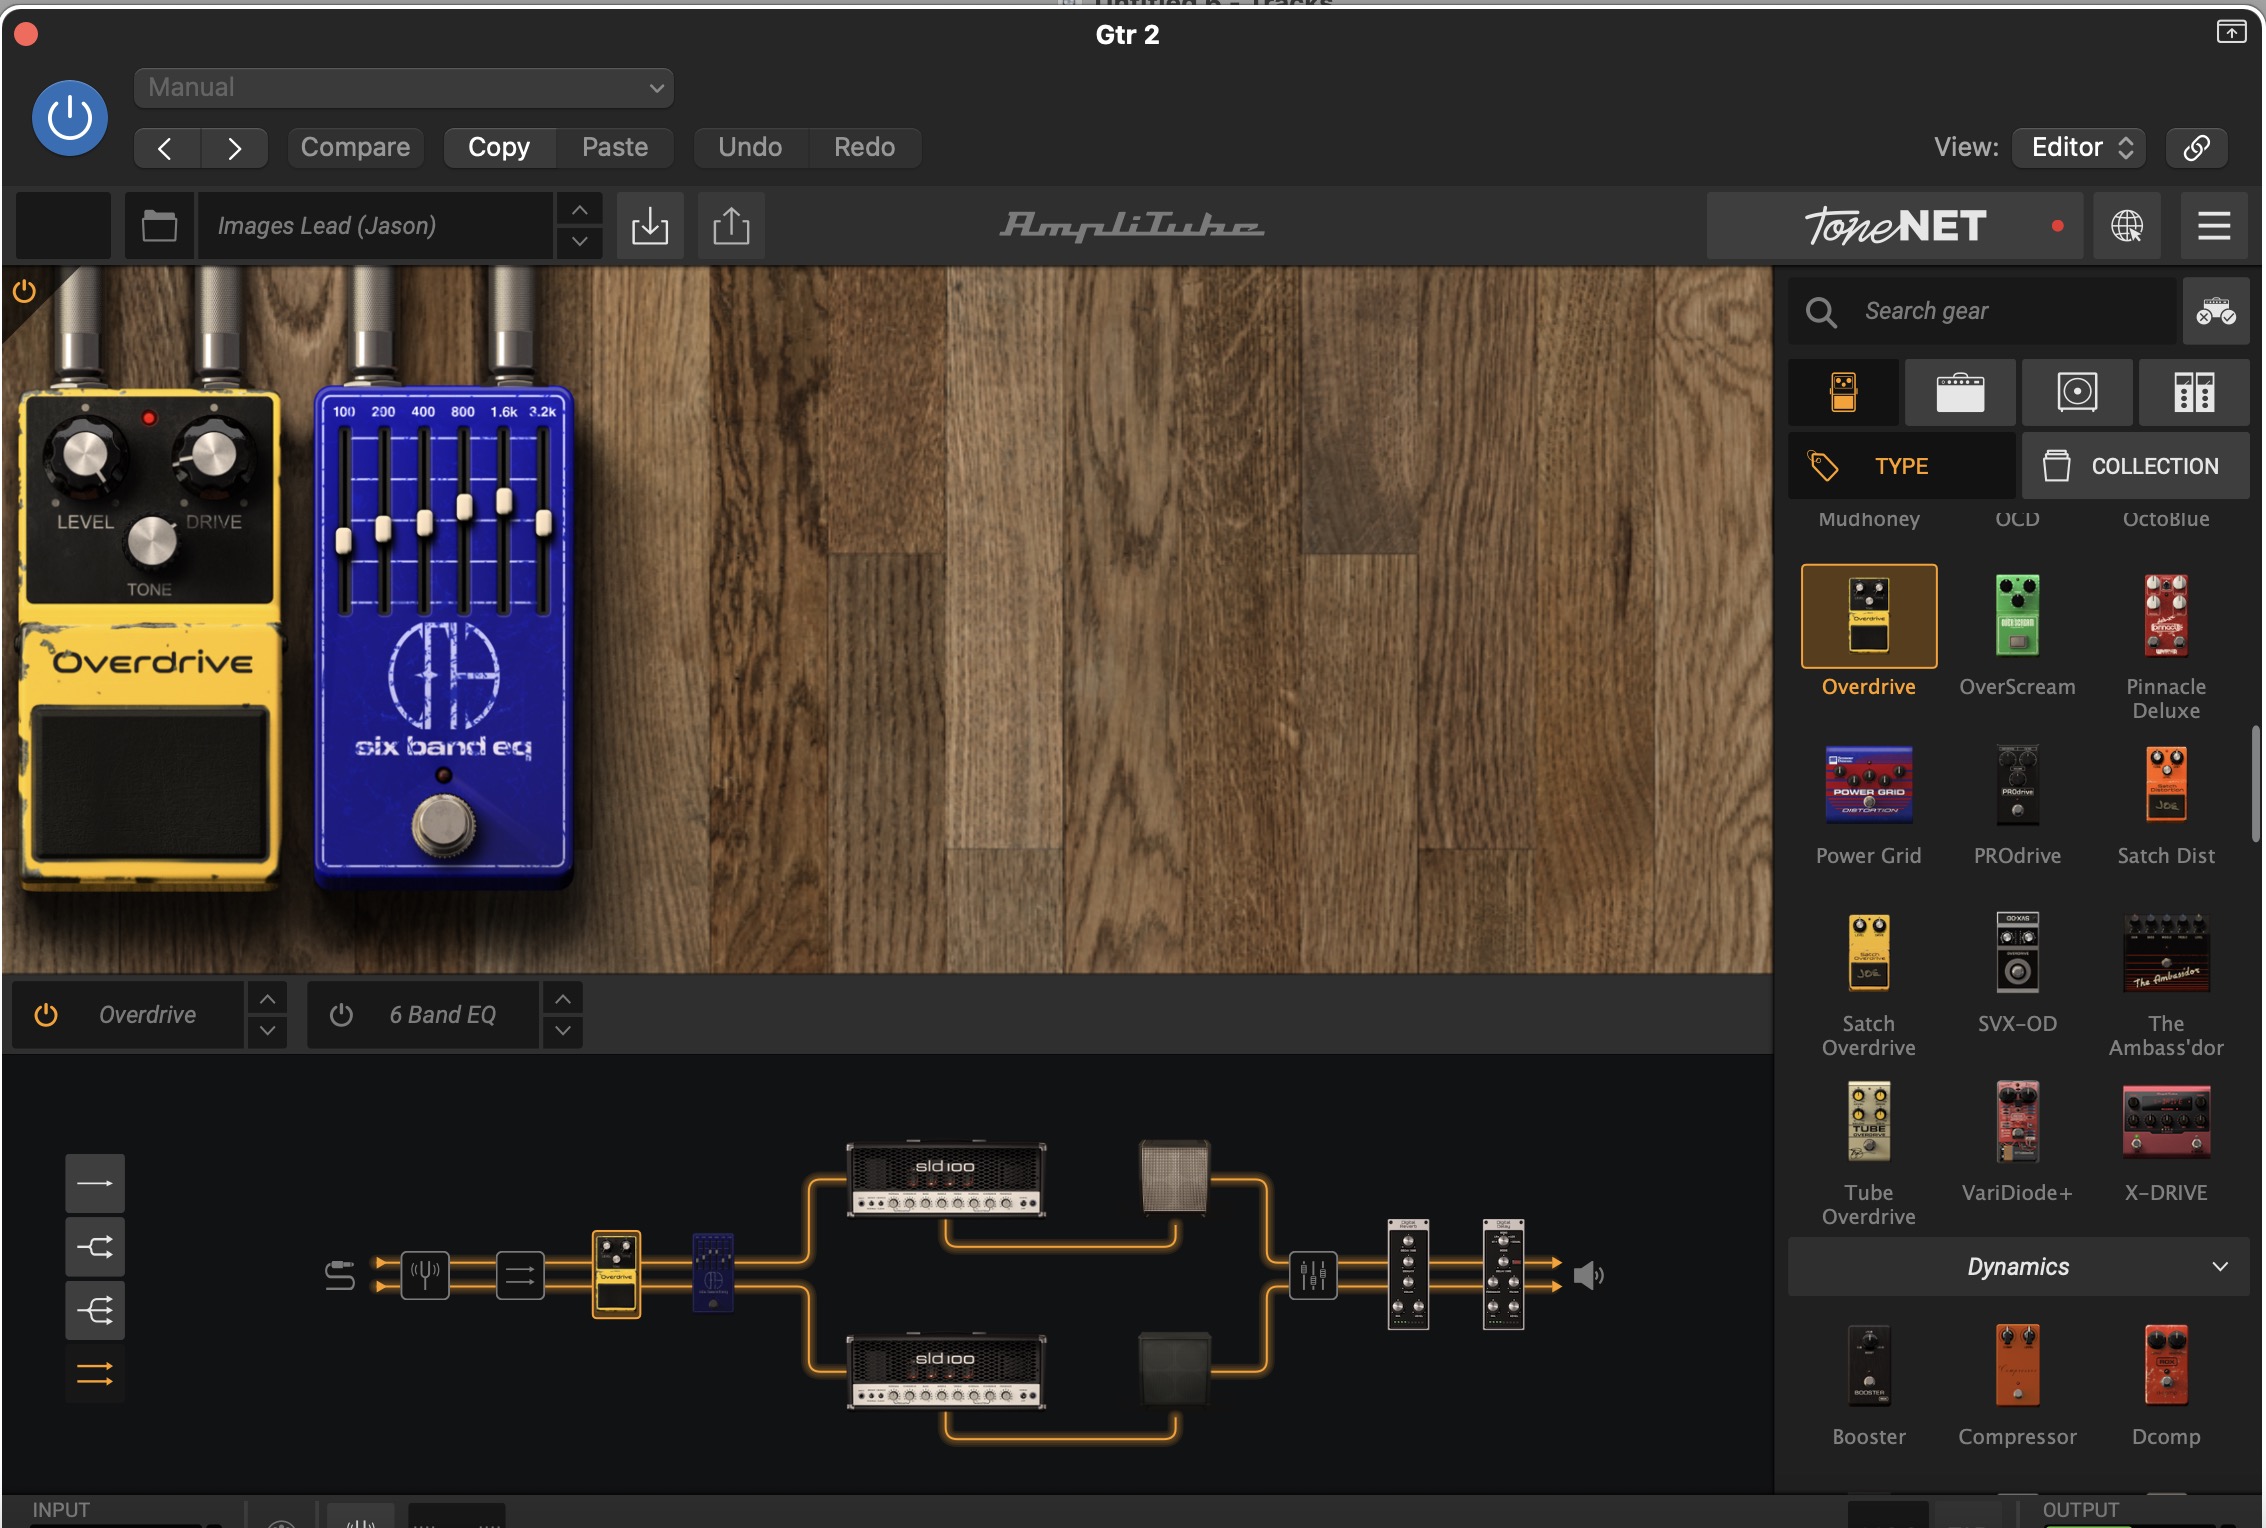
Task: Open the Manual preset dropdown
Action: click(403, 87)
